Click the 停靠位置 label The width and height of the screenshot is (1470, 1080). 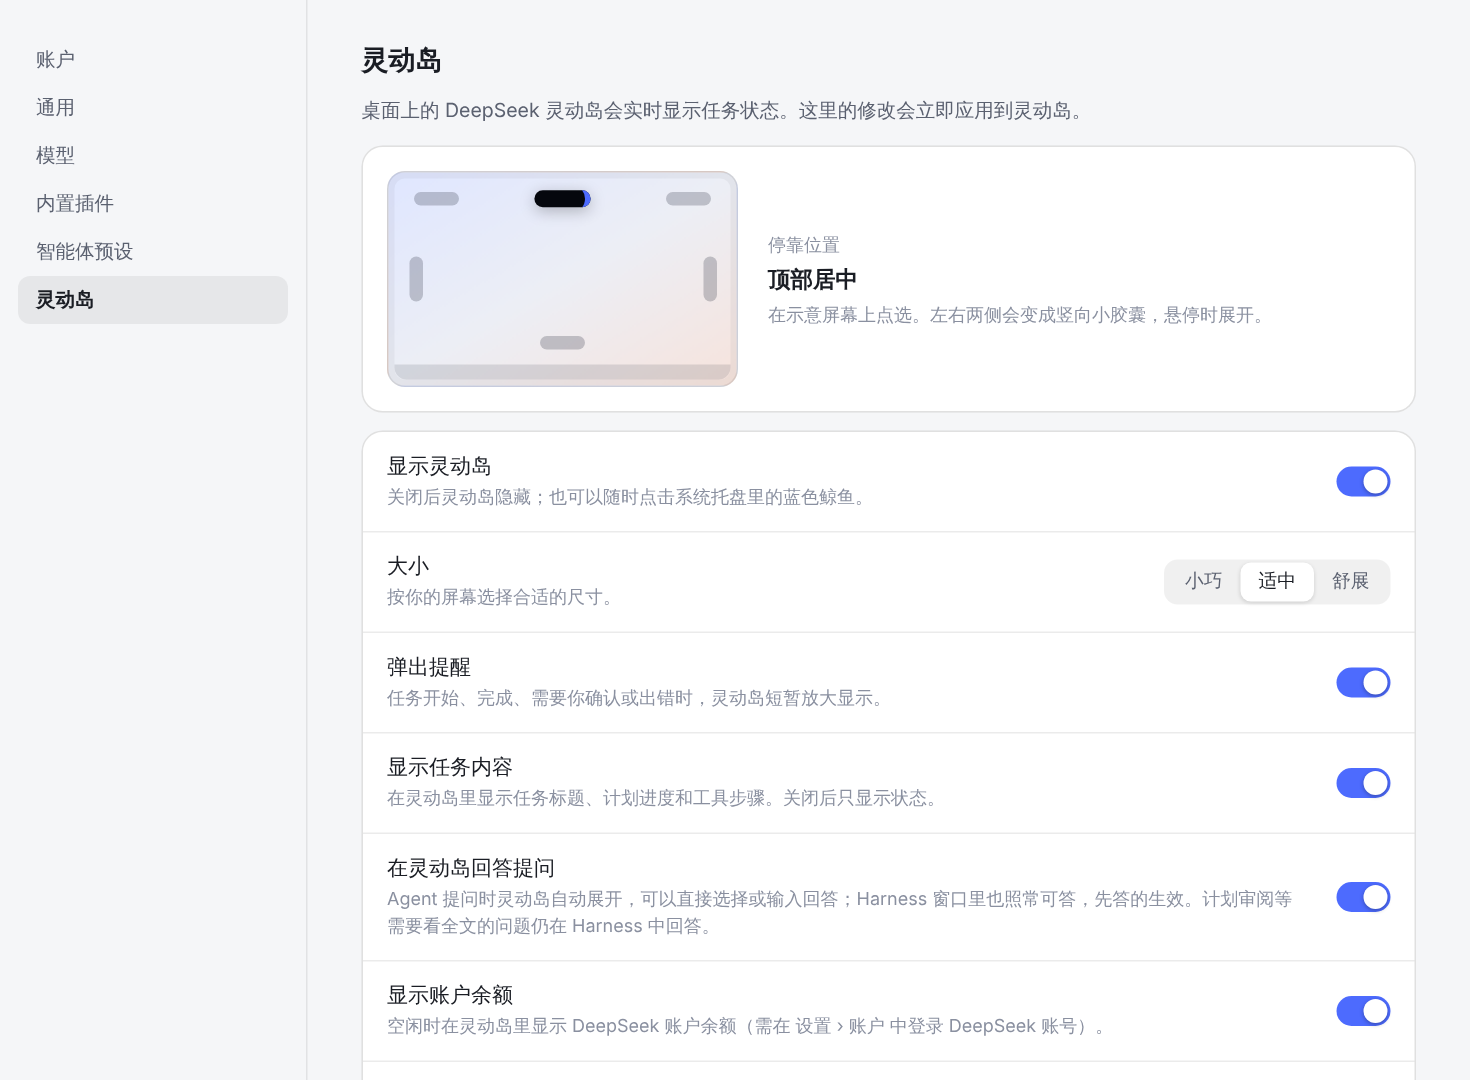tap(804, 245)
